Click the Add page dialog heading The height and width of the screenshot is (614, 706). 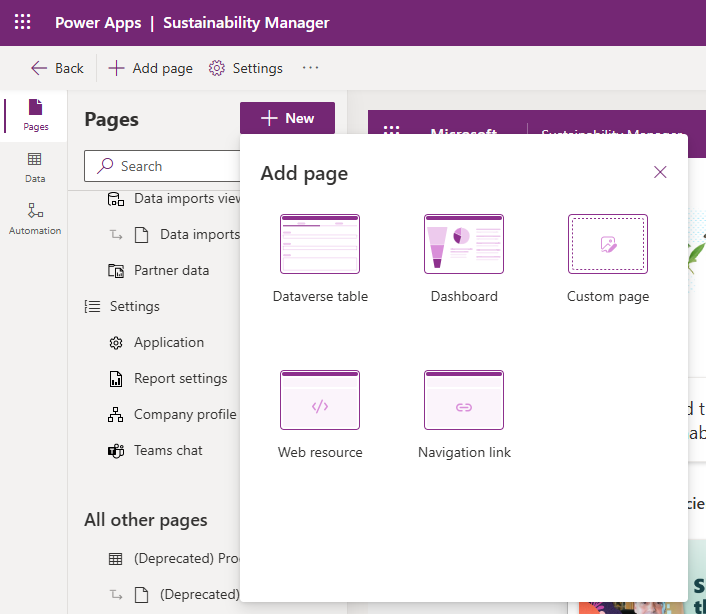pyautogui.click(x=304, y=173)
